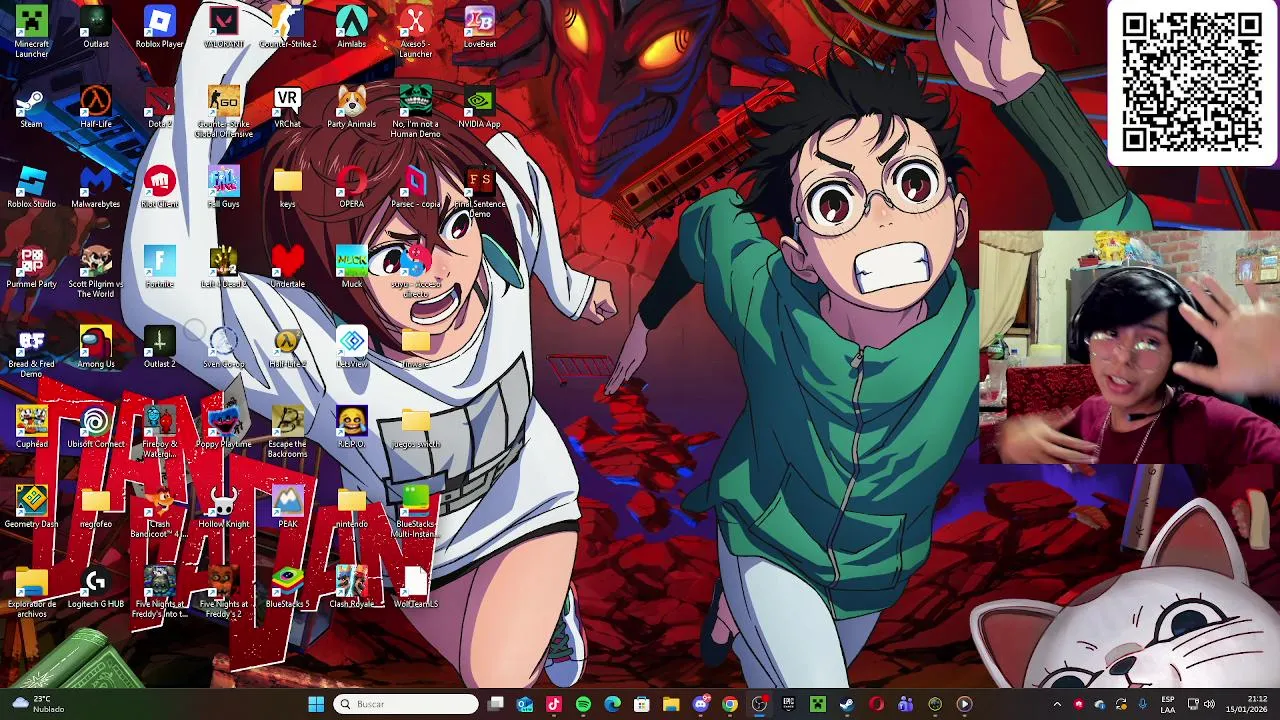Open Google Chrome from the taskbar
This screenshot has height=720, width=1280.
(x=730, y=704)
